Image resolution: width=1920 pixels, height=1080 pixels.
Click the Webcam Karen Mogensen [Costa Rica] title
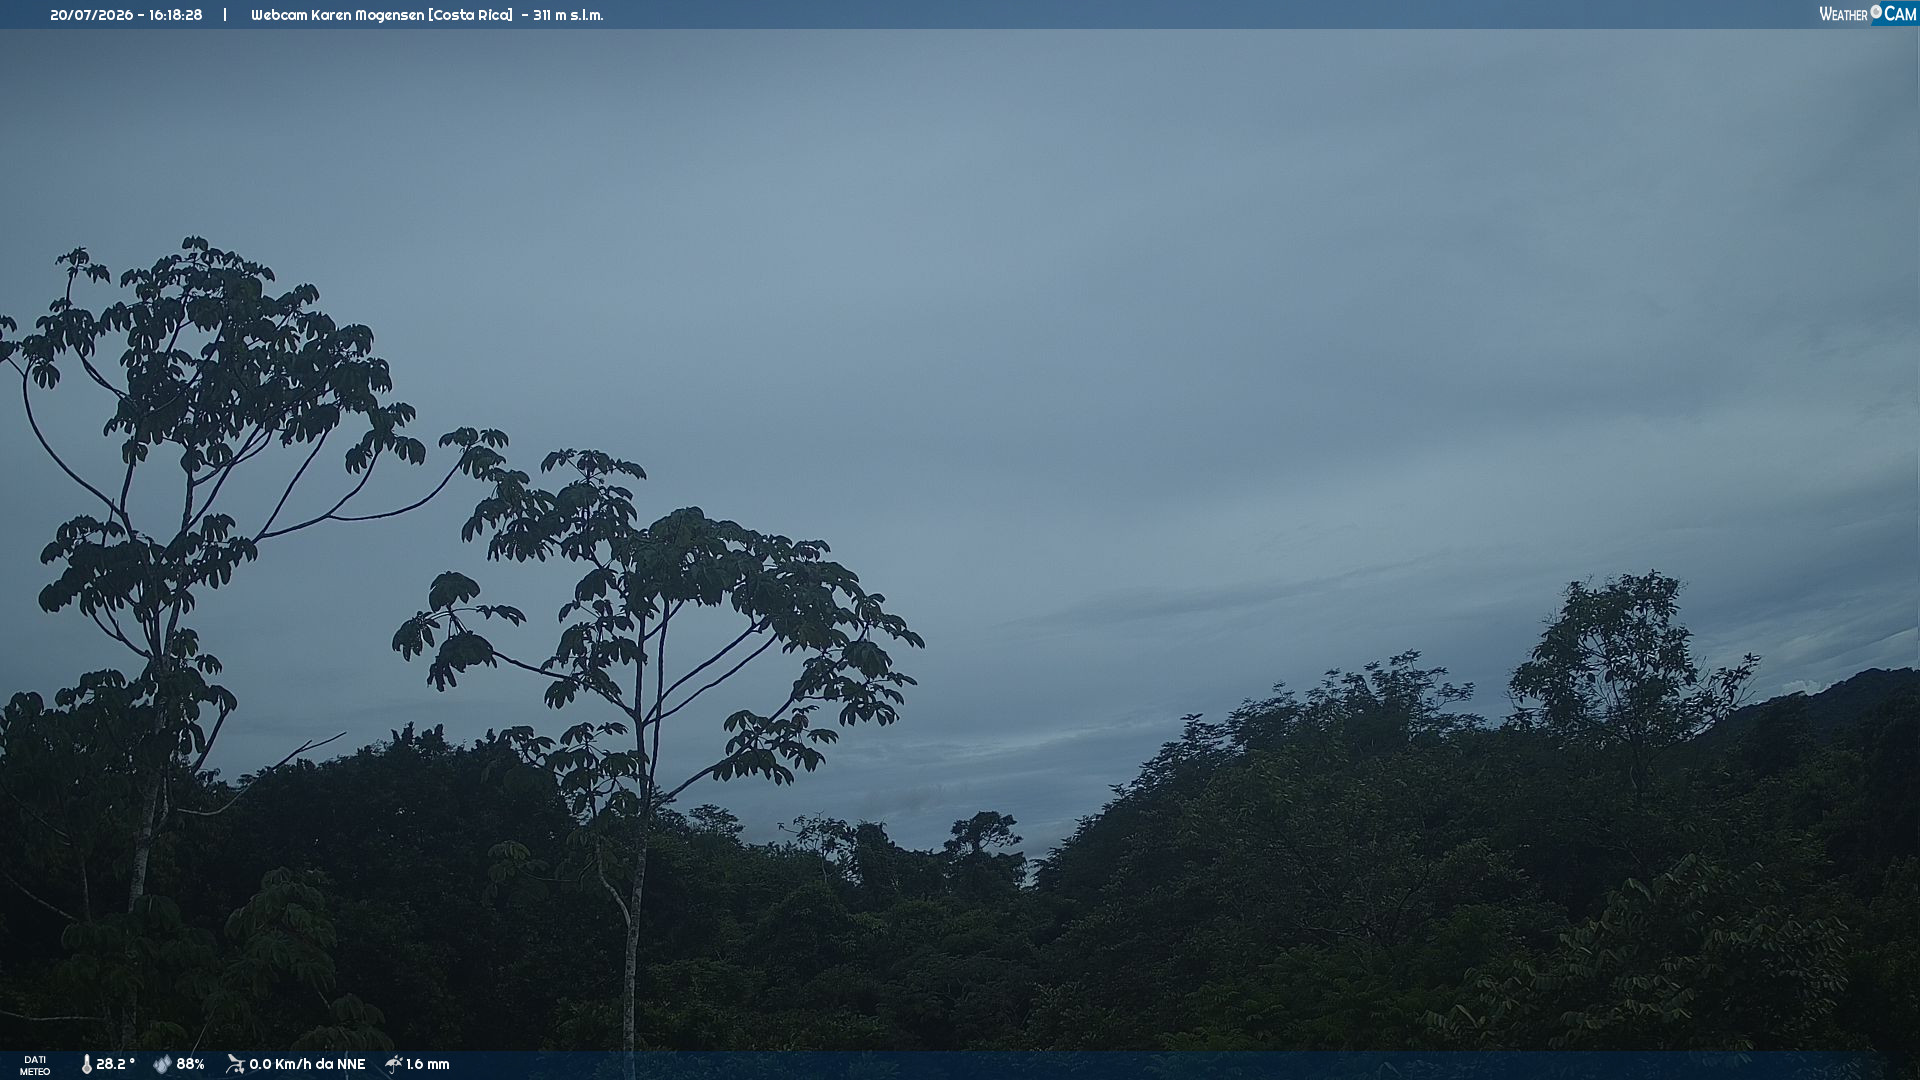click(x=382, y=15)
